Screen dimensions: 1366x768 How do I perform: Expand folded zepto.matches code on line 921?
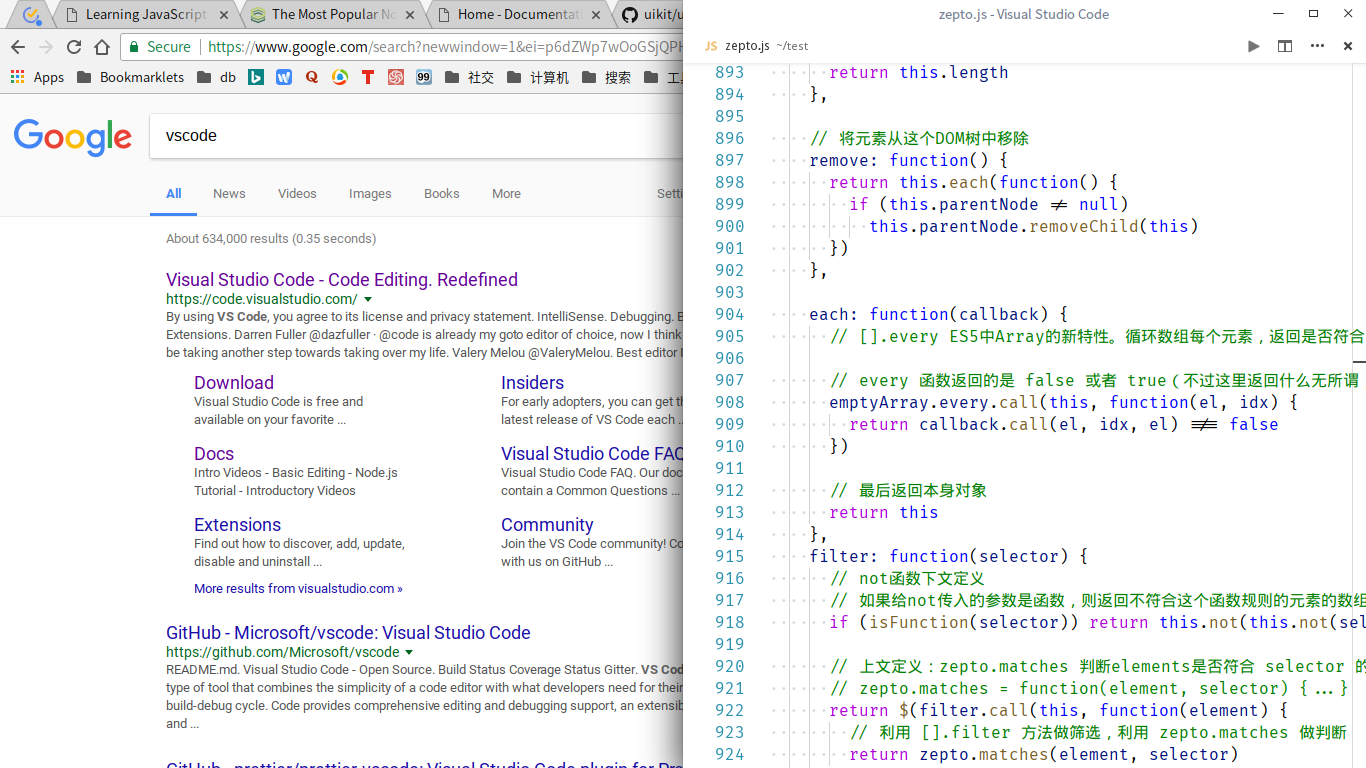pos(1323,688)
